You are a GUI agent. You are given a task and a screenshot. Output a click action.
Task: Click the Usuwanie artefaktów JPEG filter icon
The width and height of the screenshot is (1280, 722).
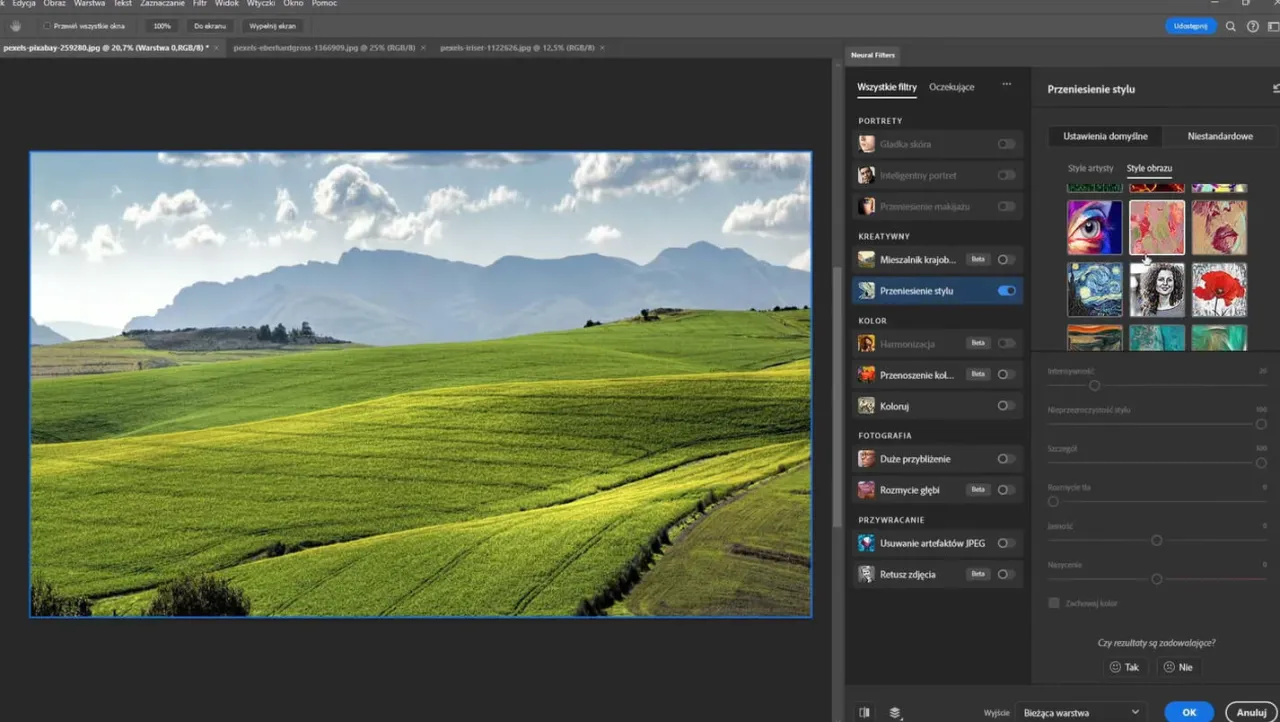pos(866,543)
